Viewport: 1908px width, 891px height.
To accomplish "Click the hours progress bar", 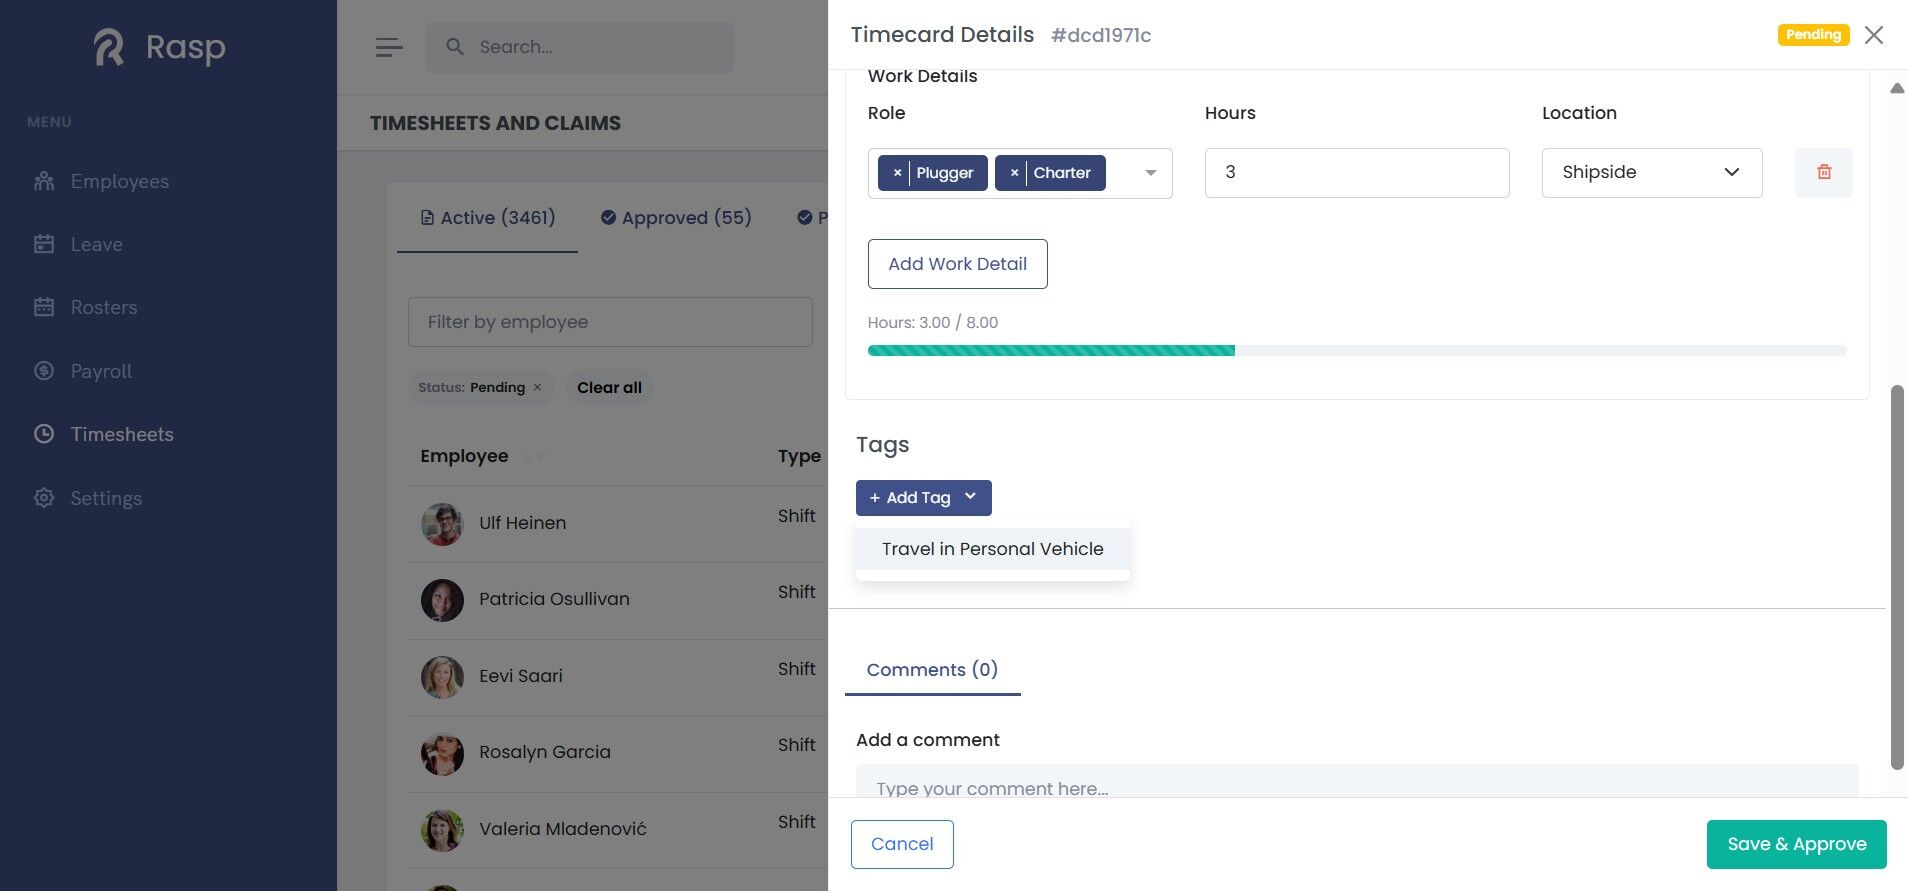I will coord(1356,351).
